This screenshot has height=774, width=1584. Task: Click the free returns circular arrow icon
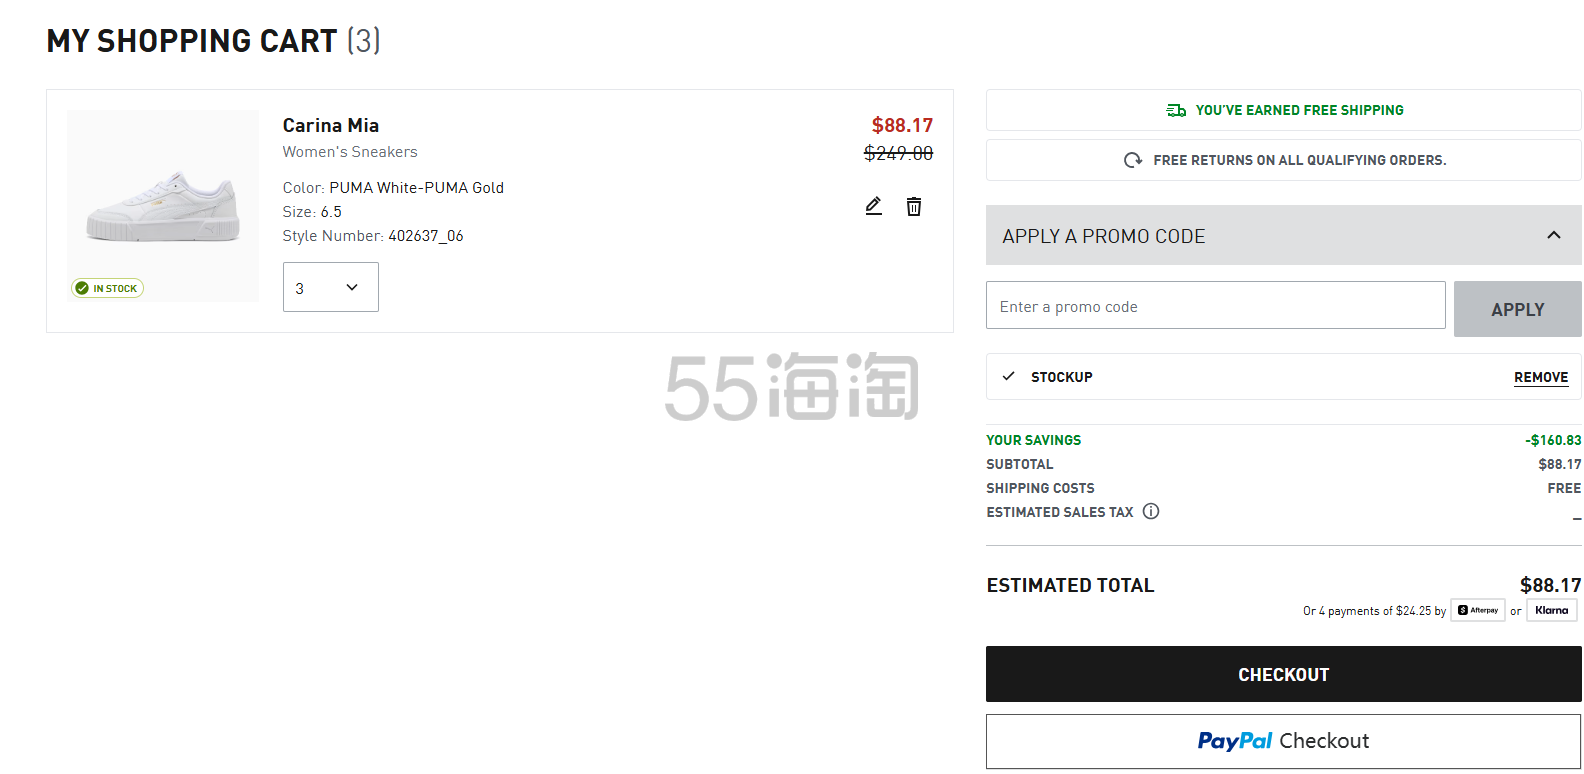[x=1133, y=160]
